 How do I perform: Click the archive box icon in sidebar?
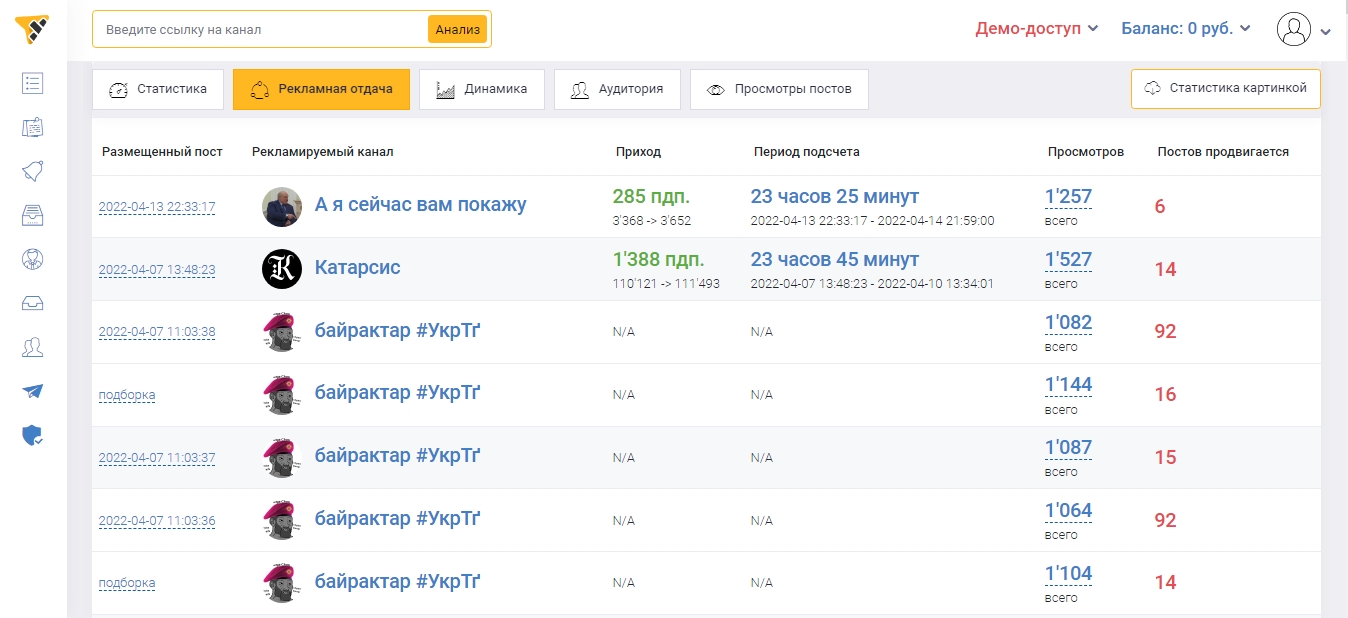pos(32,215)
